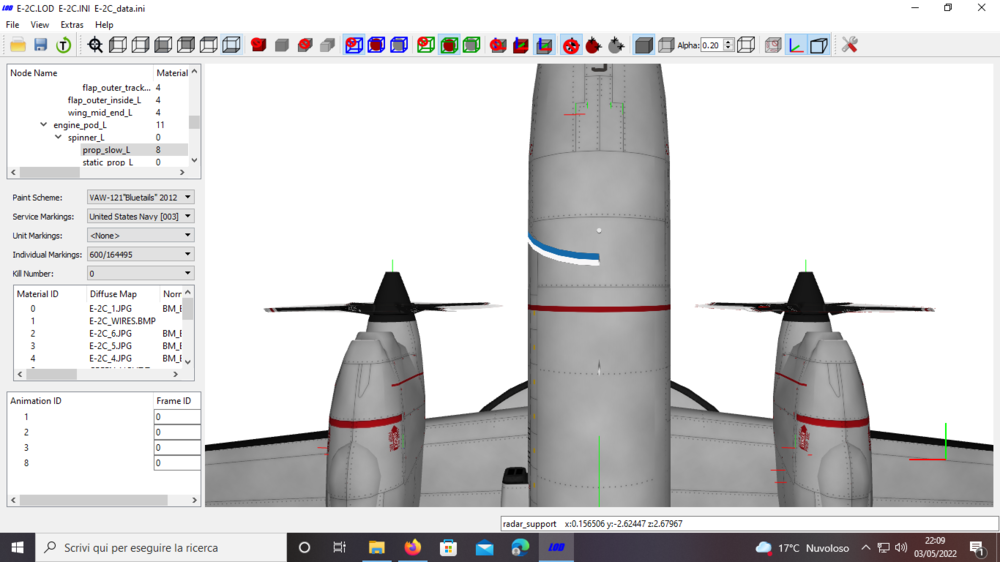The width and height of the screenshot is (1000, 562).
Task: Click the green wireframe cube with gray fill
Action: tap(472, 45)
